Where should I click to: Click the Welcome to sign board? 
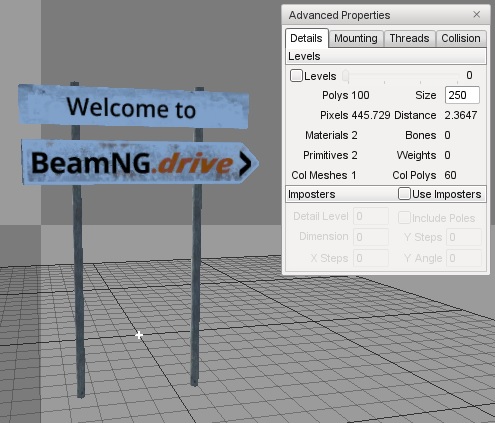pos(133,107)
